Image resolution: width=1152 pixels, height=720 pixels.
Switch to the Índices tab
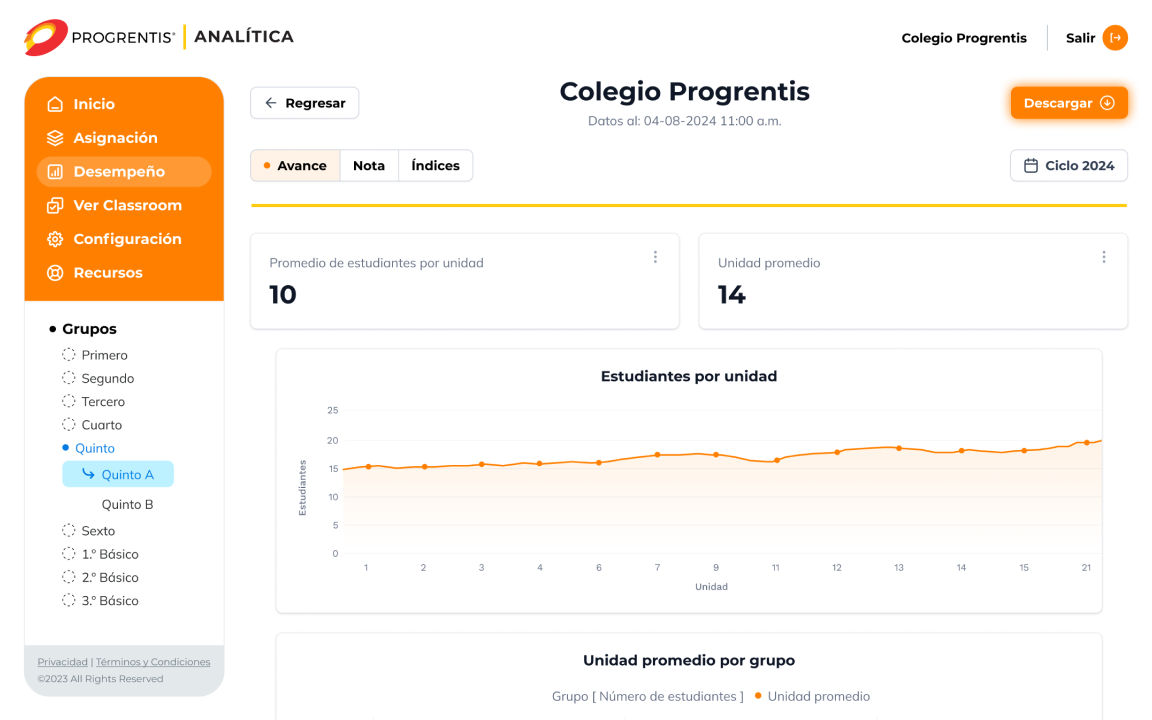pyautogui.click(x=436, y=165)
